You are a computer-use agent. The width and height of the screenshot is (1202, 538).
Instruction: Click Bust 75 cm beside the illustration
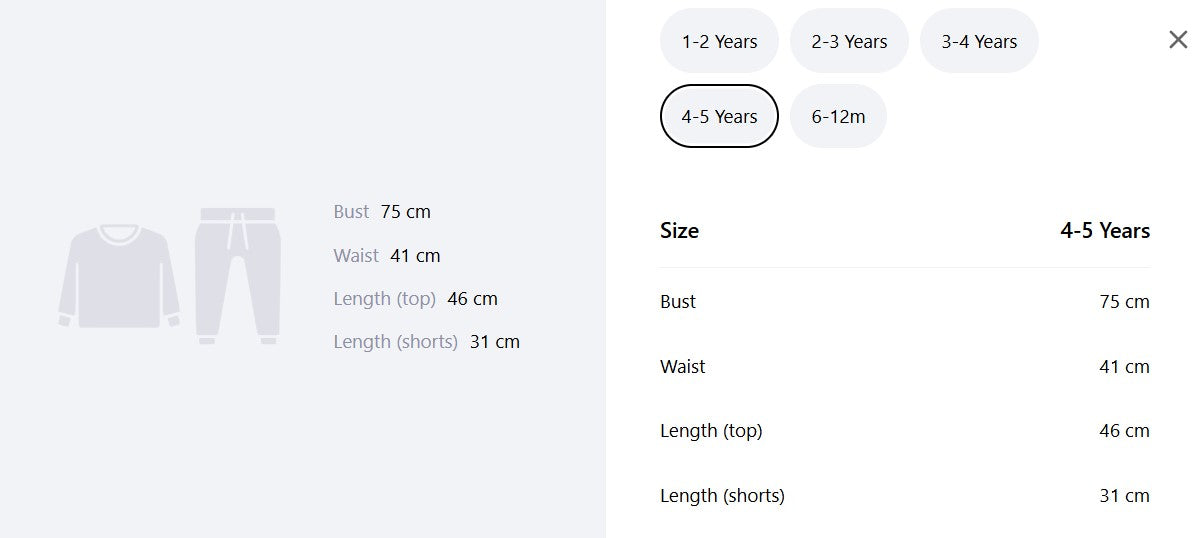point(382,212)
